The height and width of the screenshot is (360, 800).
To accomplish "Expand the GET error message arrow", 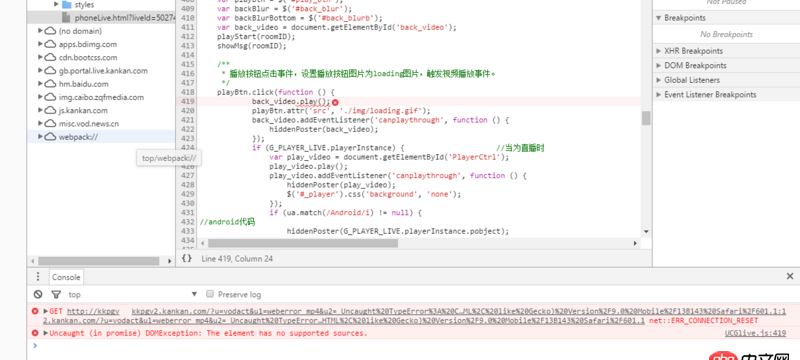I will 45,311.
